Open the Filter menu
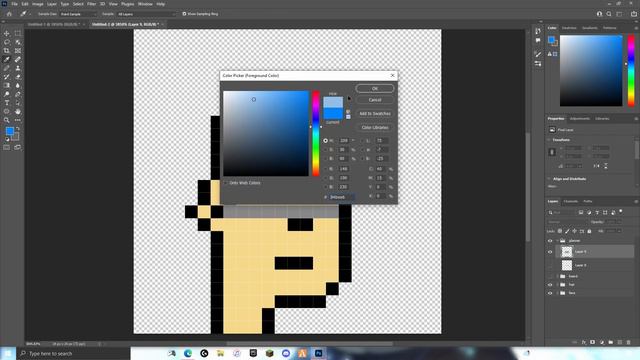 91,4
